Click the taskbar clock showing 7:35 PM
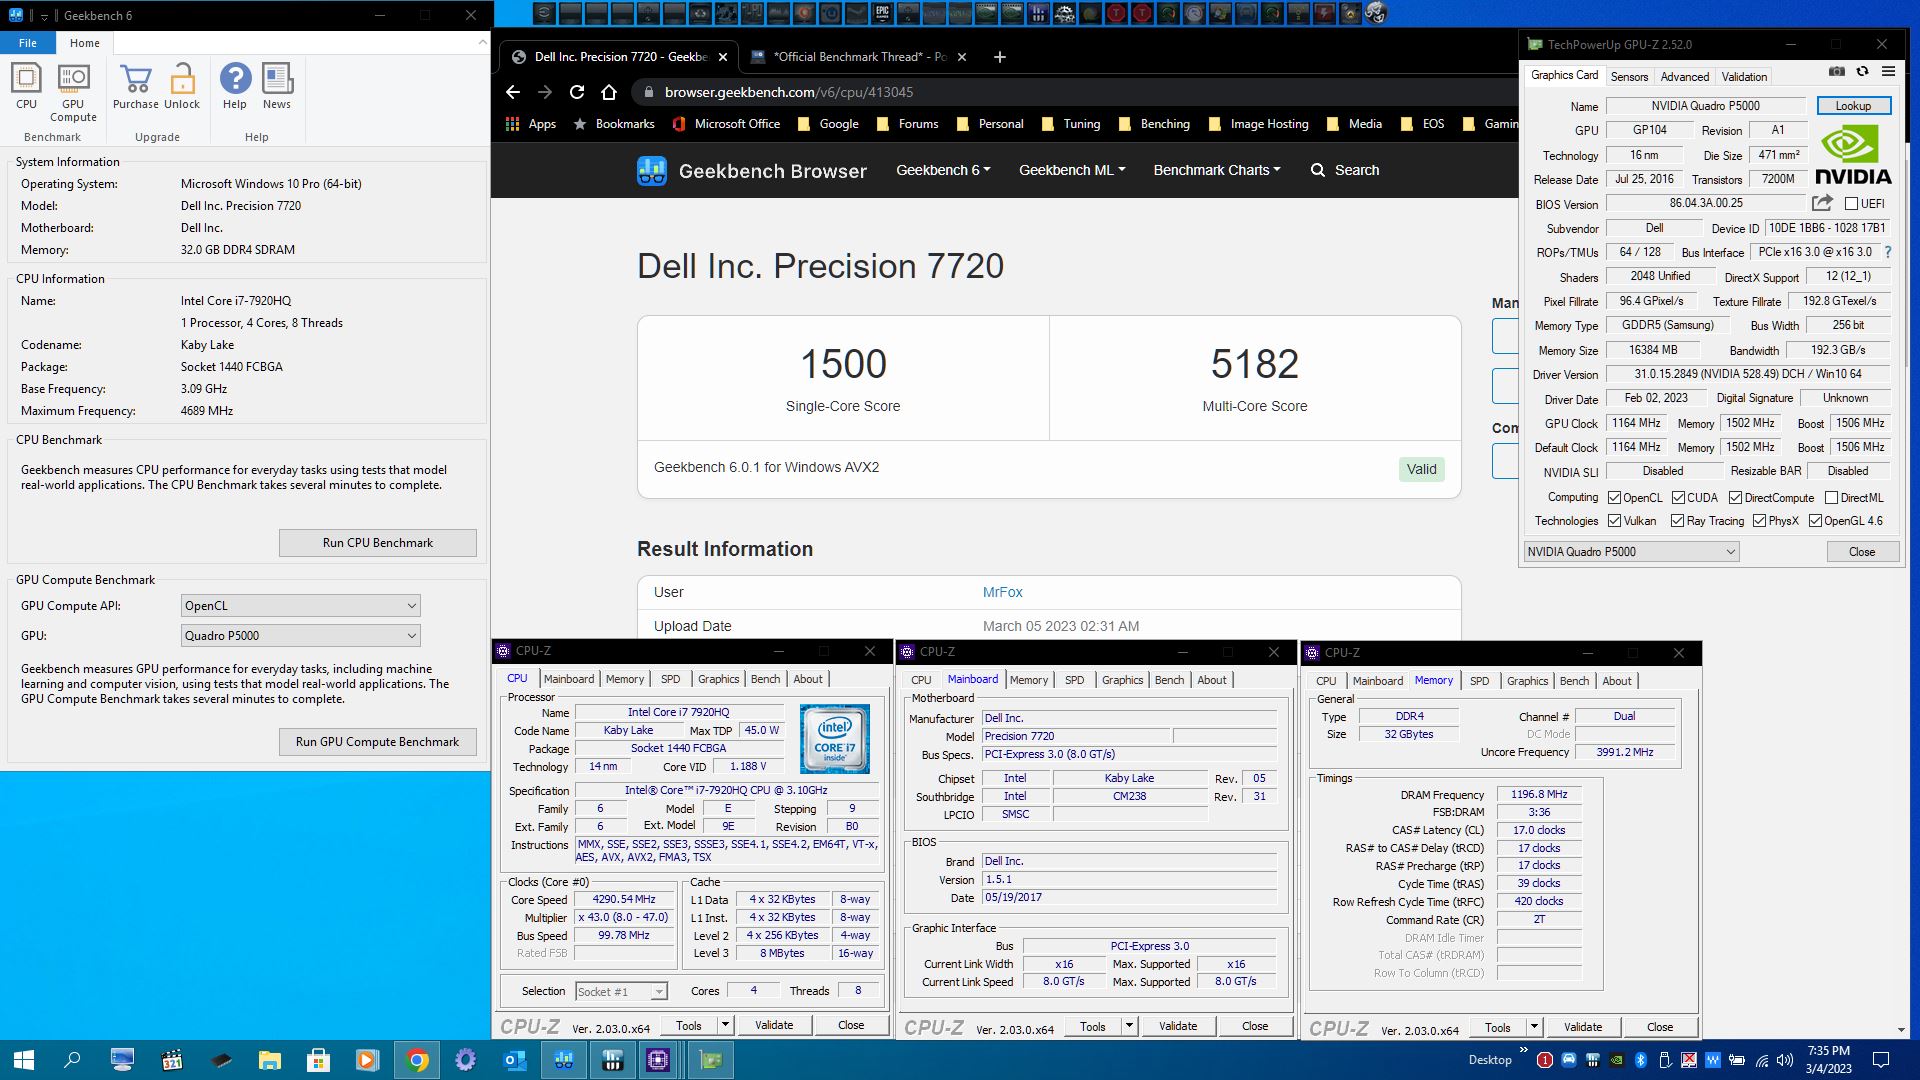Image resolution: width=1920 pixels, height=1080 pixels. pyautogui.click(x=1829, y=1060)
